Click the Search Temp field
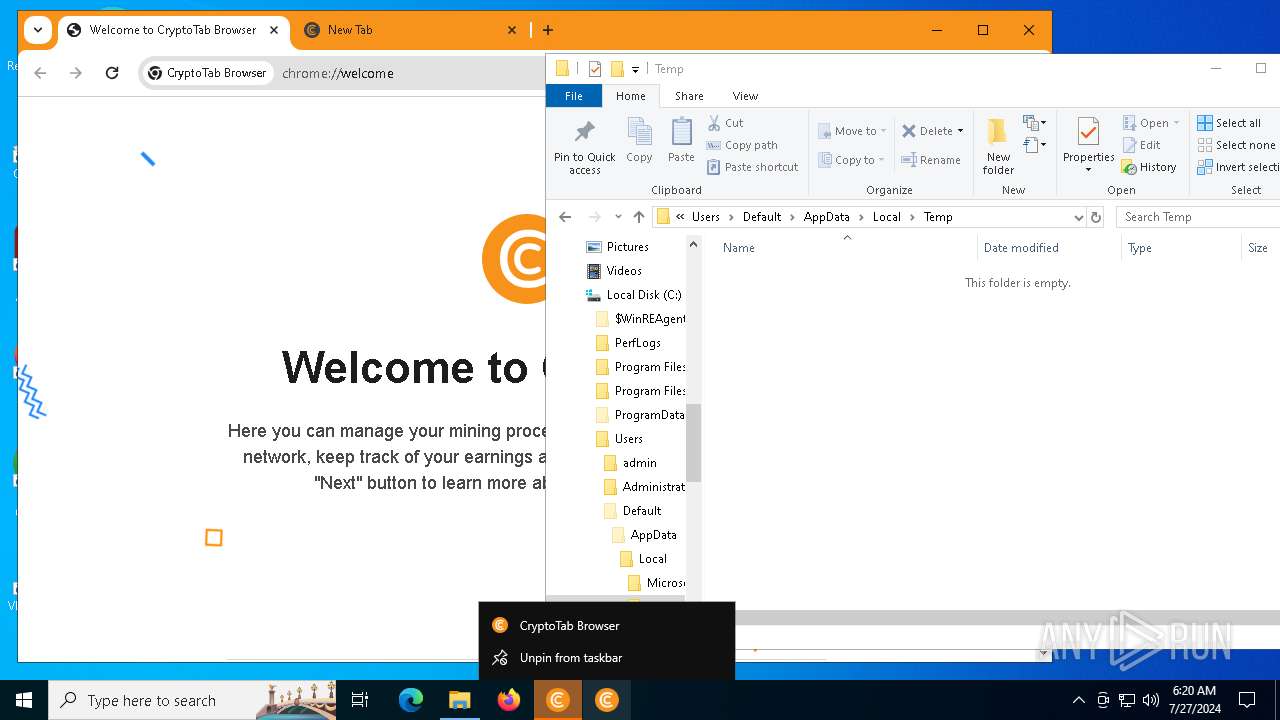 1197,217
